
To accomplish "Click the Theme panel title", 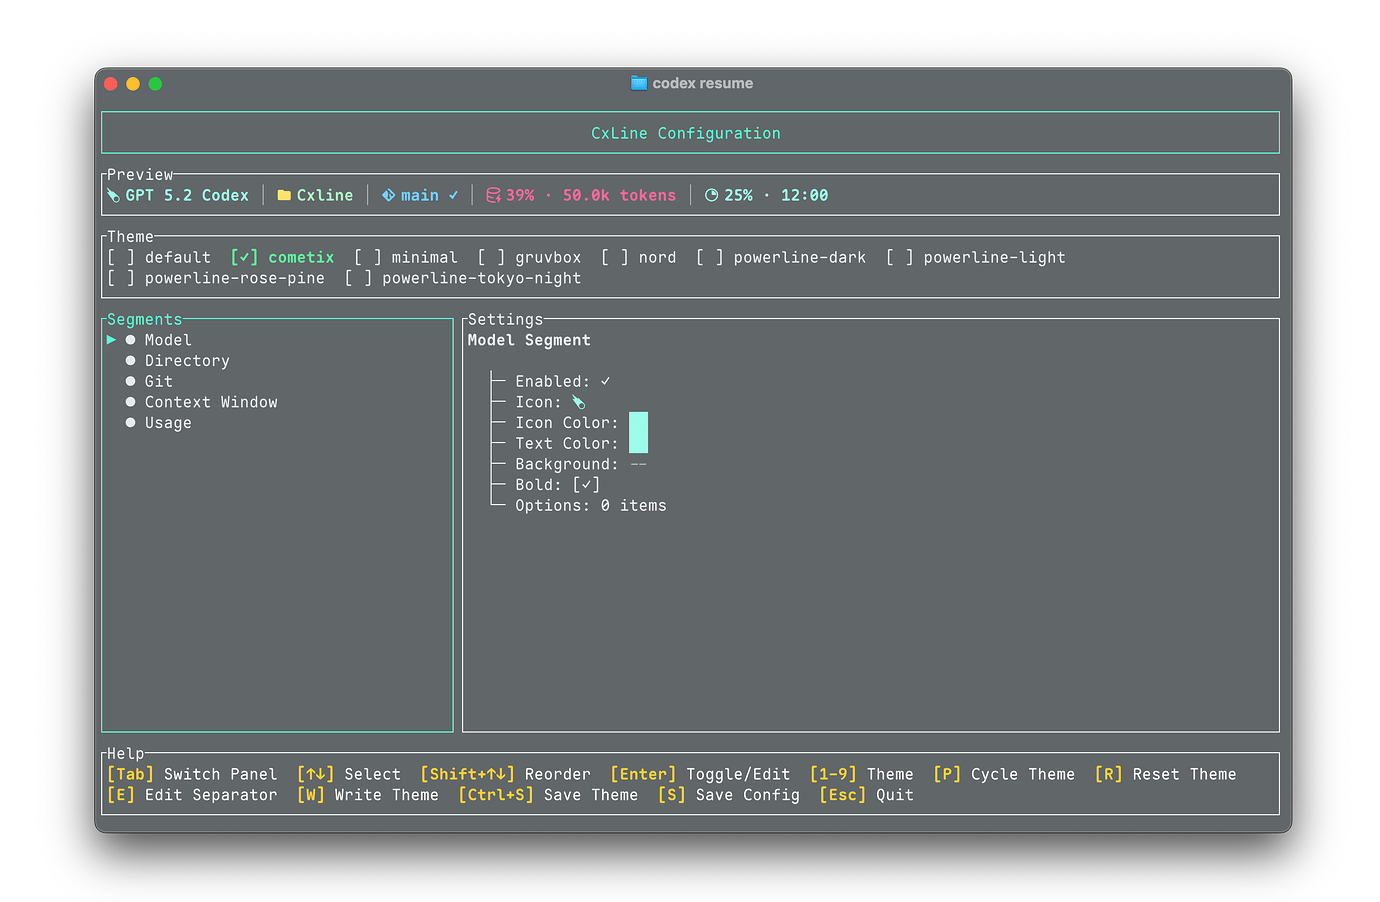I will click(x=131, y=237).
